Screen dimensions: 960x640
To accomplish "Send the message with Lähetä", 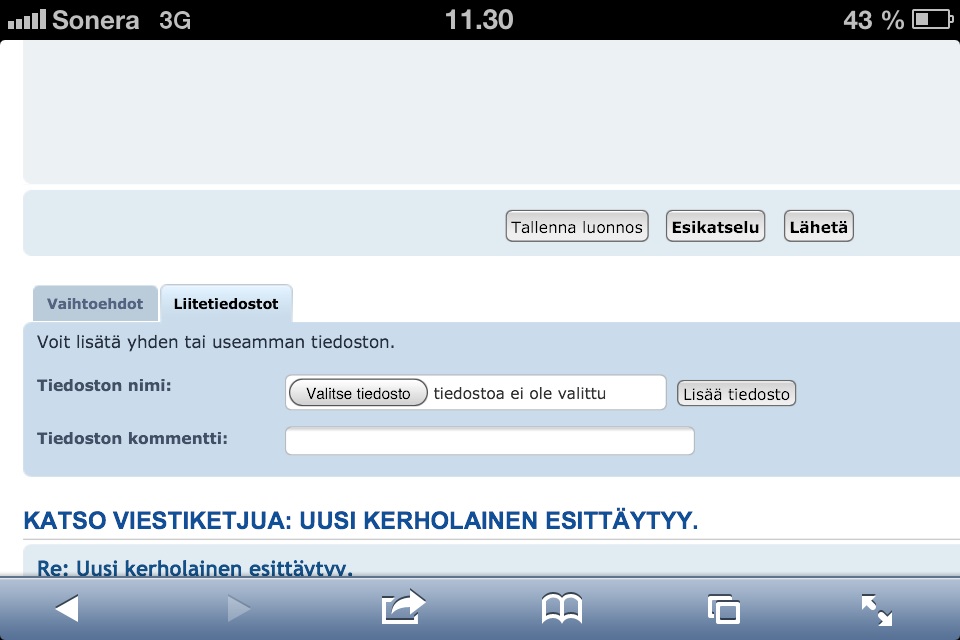I will click(818, 227).
